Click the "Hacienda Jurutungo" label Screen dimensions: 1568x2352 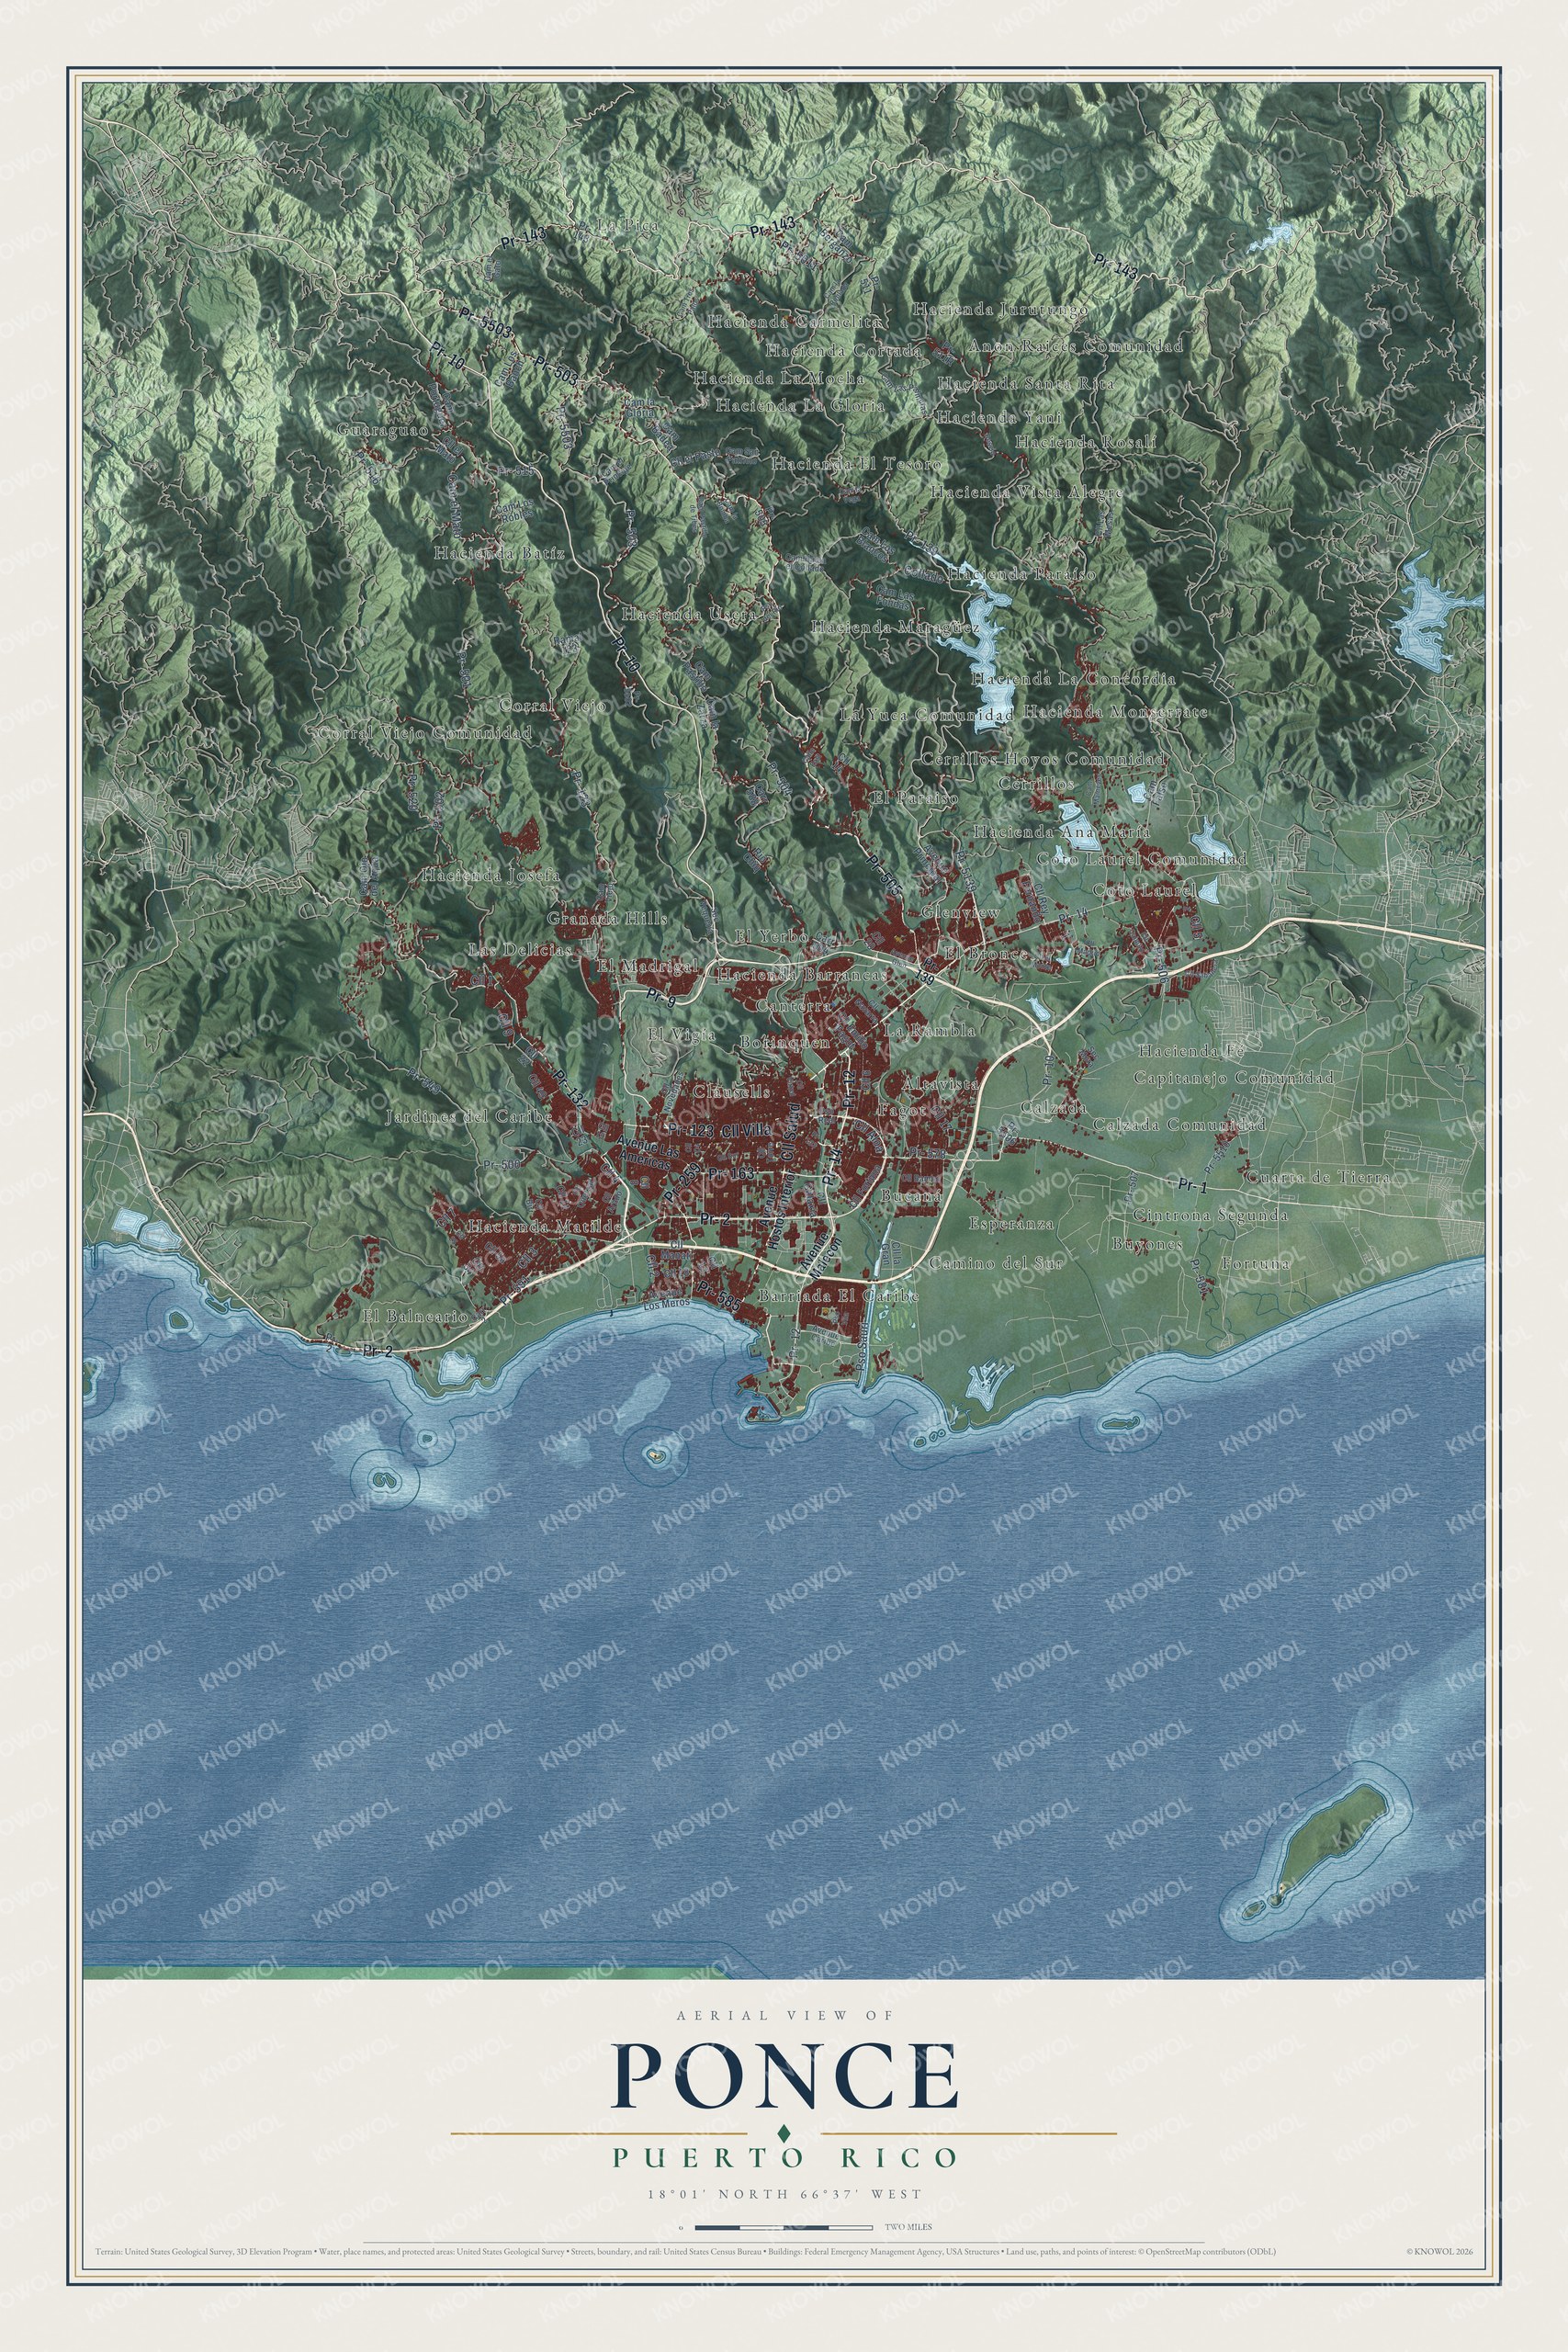999,310
